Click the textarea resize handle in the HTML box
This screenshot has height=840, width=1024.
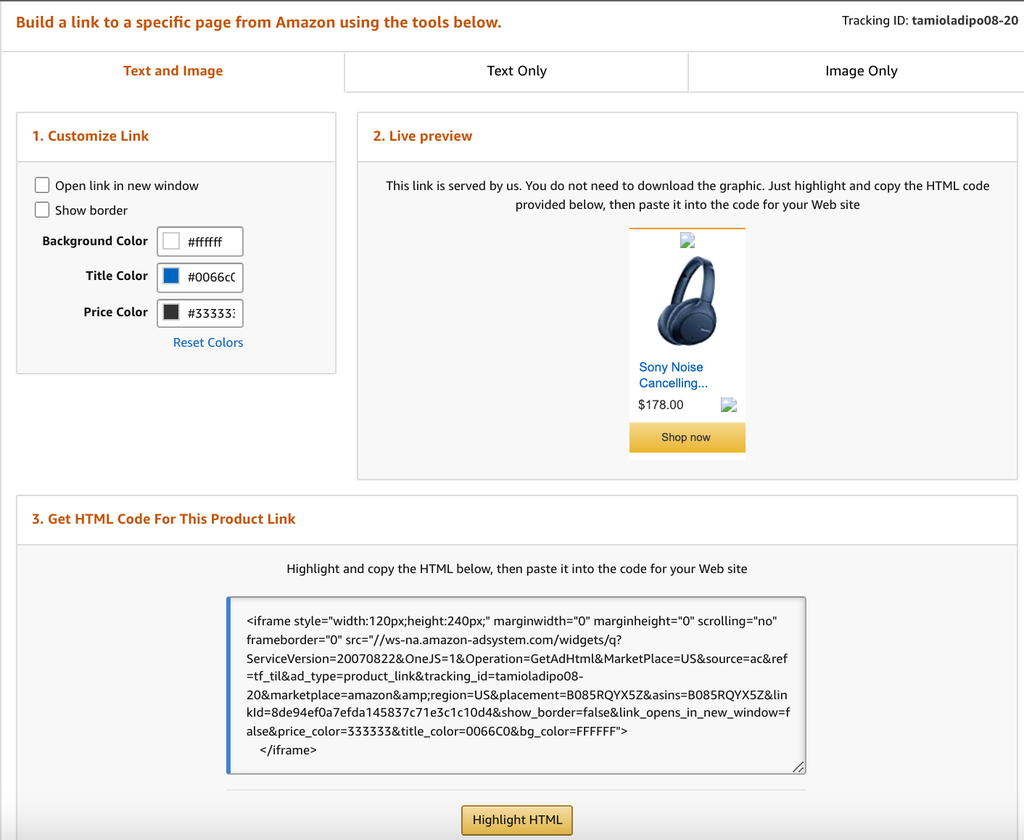coord(798,767)
